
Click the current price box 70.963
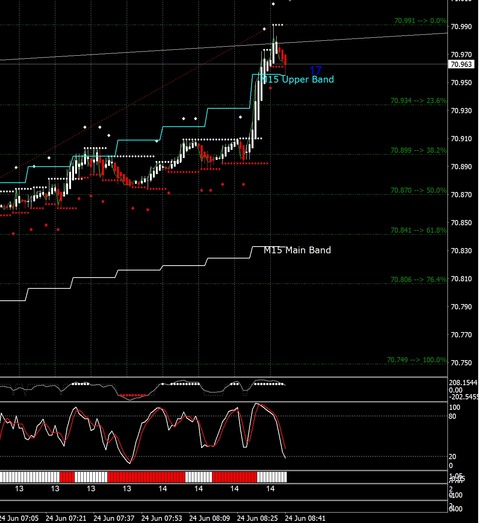tap(461, 64)
